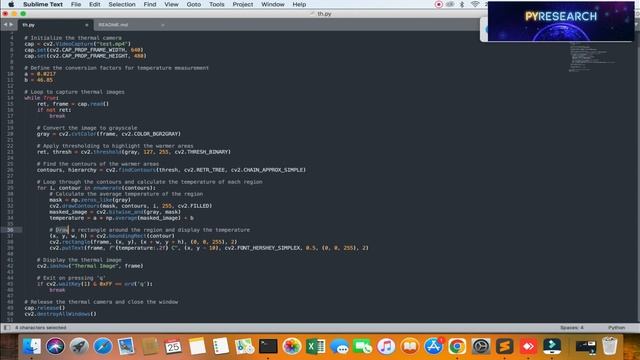640x360 pixels.
Task: Open the Window menu
Action: pos(273,4)
